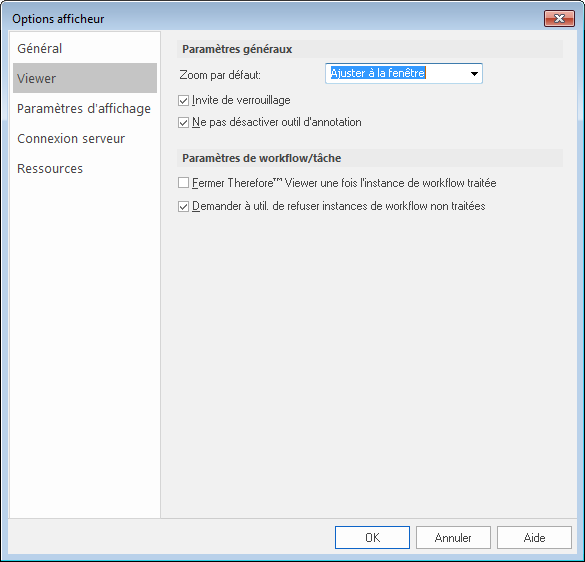The image size is (585, 562).
Task: Click the Paramètres de workflow/tâche header
Action: tap(370, 158)
